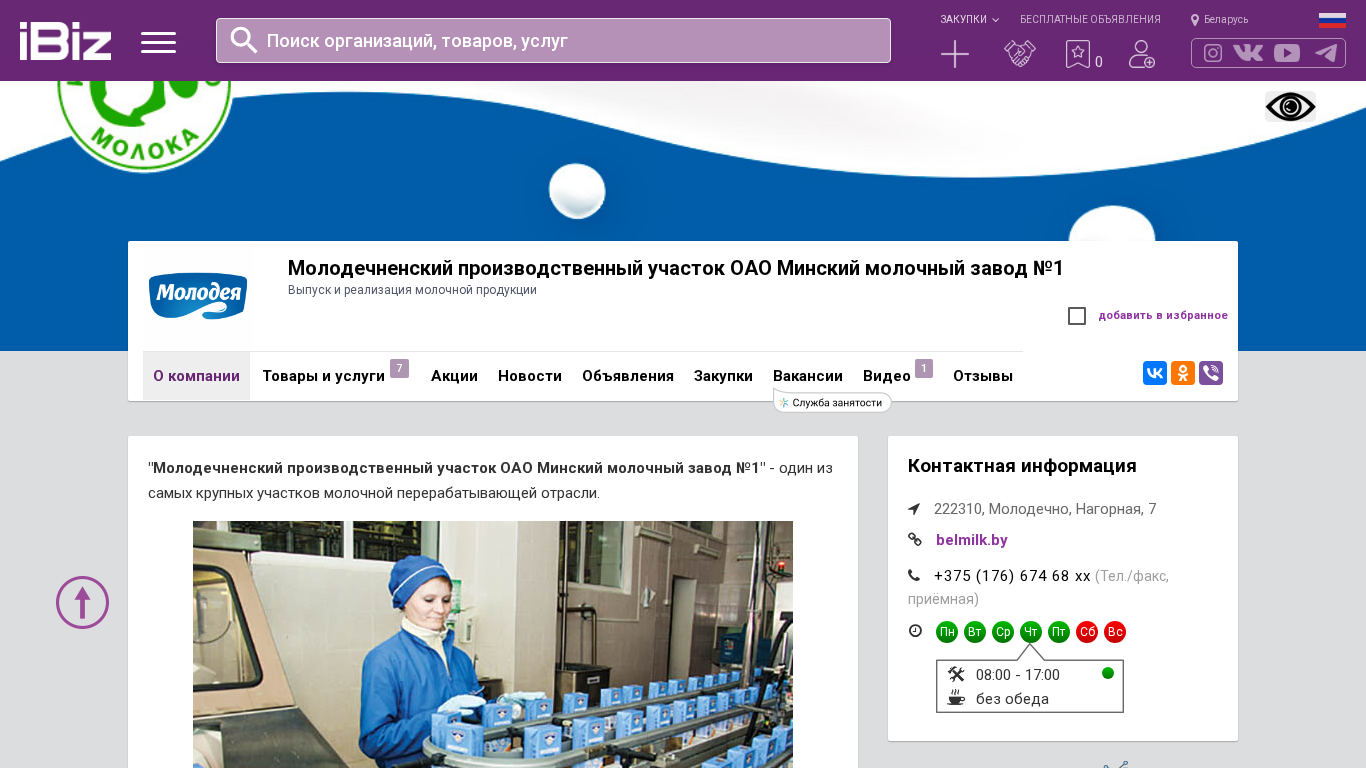1366x768 pixels.
Task: Share company page on VKontakte
Action: point(1155,373)
